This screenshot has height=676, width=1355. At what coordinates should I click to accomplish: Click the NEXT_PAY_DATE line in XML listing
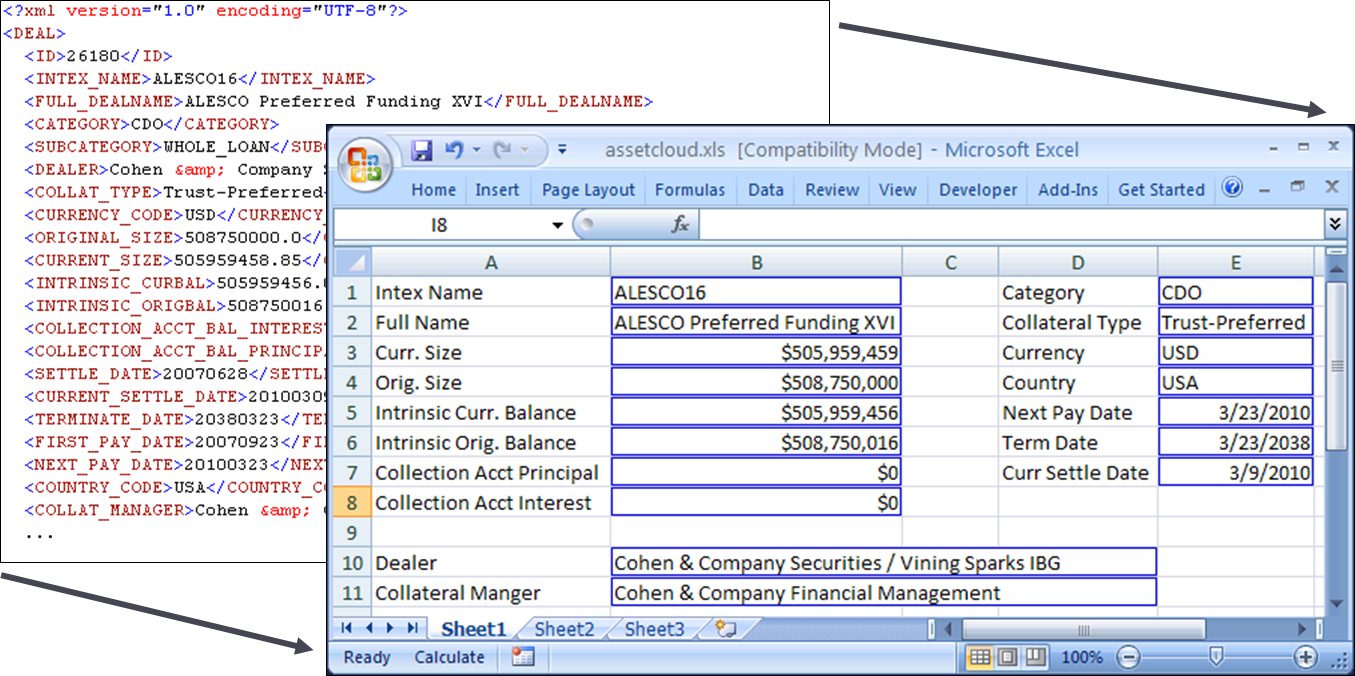[177, 465]
